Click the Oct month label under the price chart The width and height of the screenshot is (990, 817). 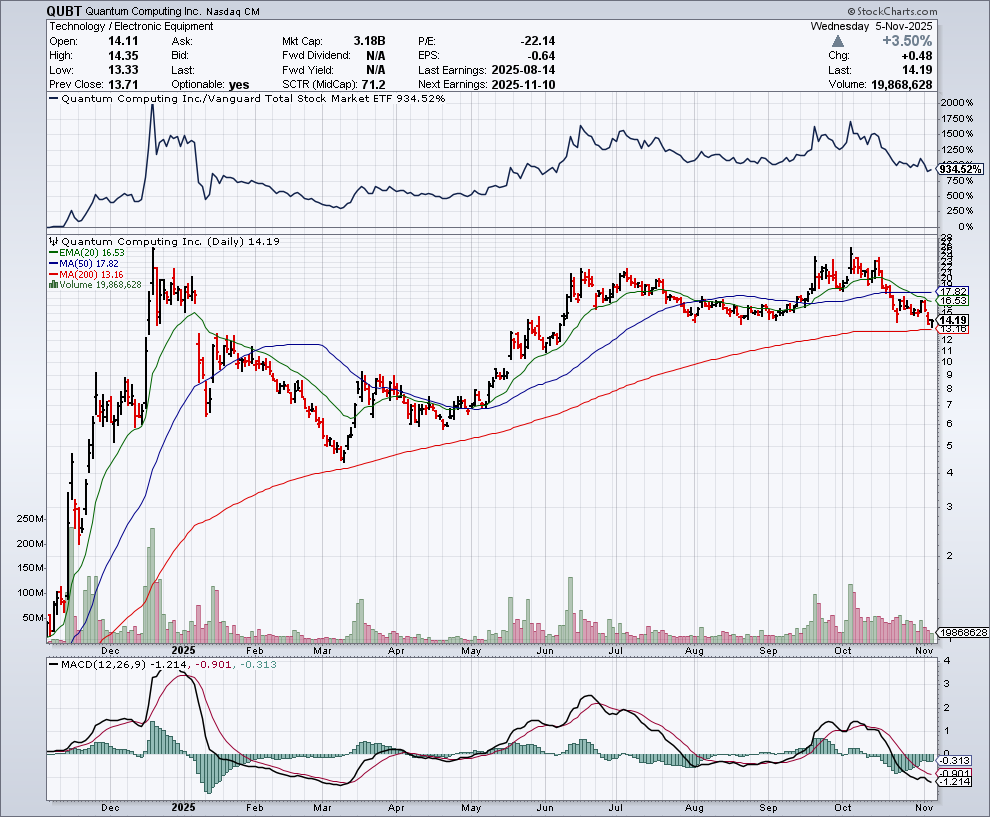[842, 650]
